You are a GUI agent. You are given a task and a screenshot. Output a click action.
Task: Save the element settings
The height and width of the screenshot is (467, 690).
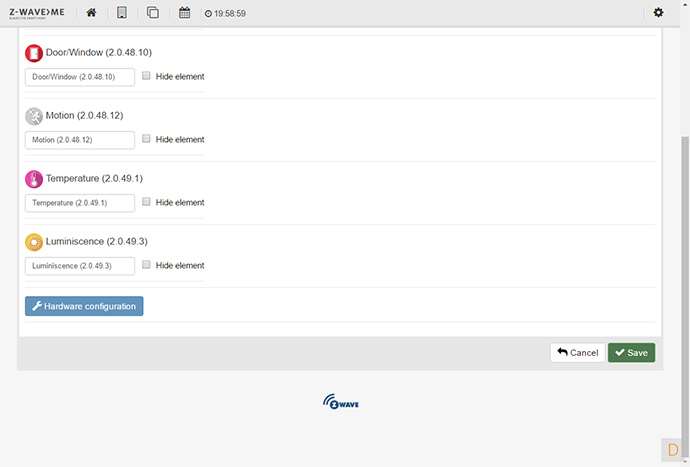click(x=631, y=353)
